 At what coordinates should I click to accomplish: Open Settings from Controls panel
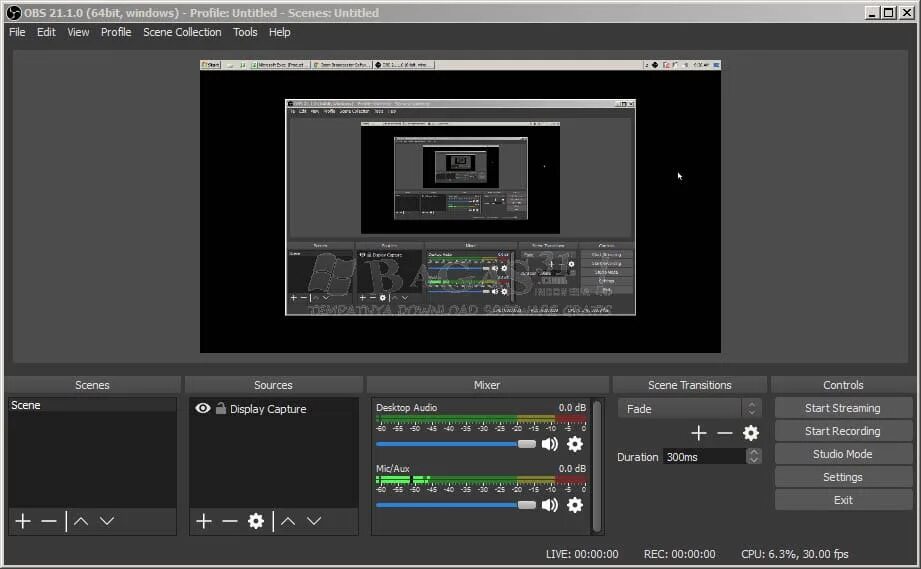click(x=843, y=477)
